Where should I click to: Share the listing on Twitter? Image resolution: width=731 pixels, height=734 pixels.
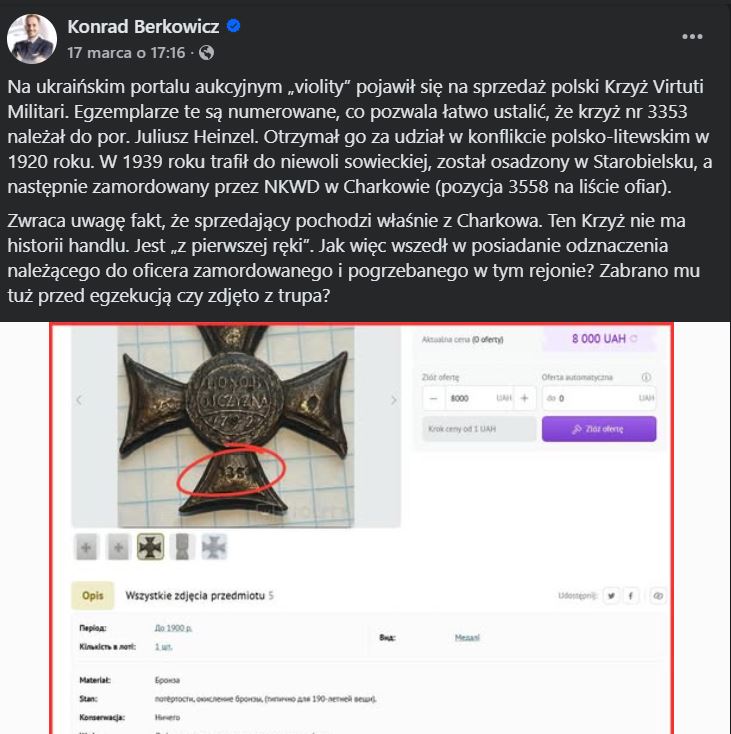click(x=609, y=596)
